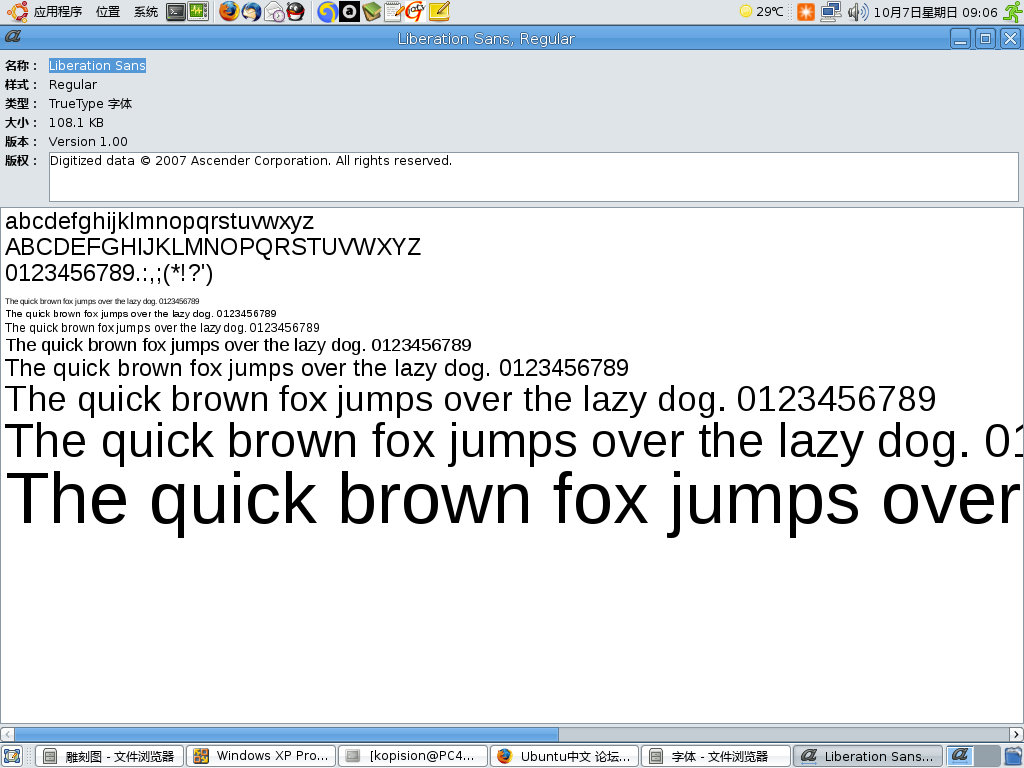
Task: Click the black square 'a' launcher icon
Action: click(349, 11)
